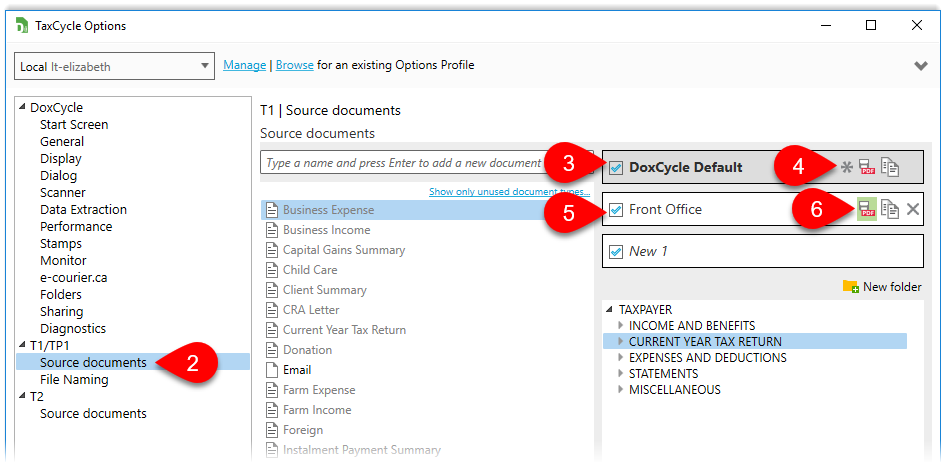Toggle the DoxCycle Default checkbox
946x463 pixels.
616,168
